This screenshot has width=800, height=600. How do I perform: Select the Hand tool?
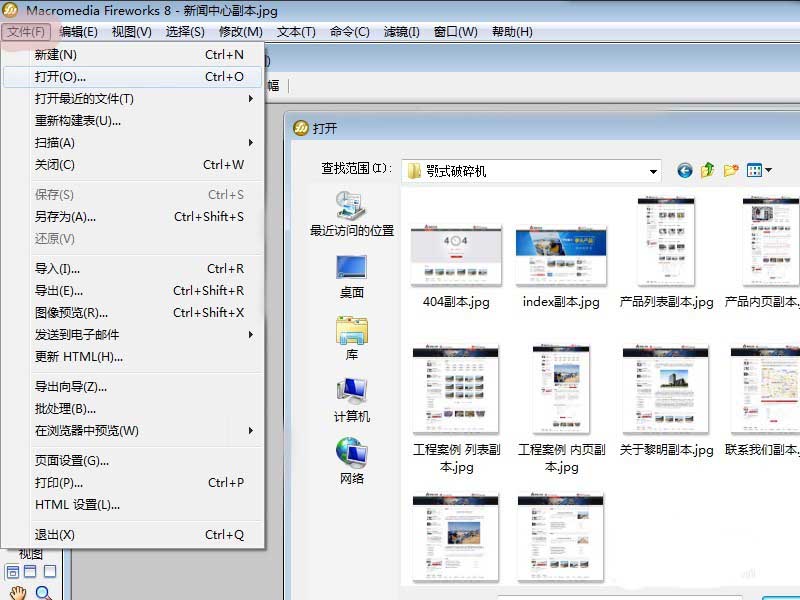pos(17,592)
